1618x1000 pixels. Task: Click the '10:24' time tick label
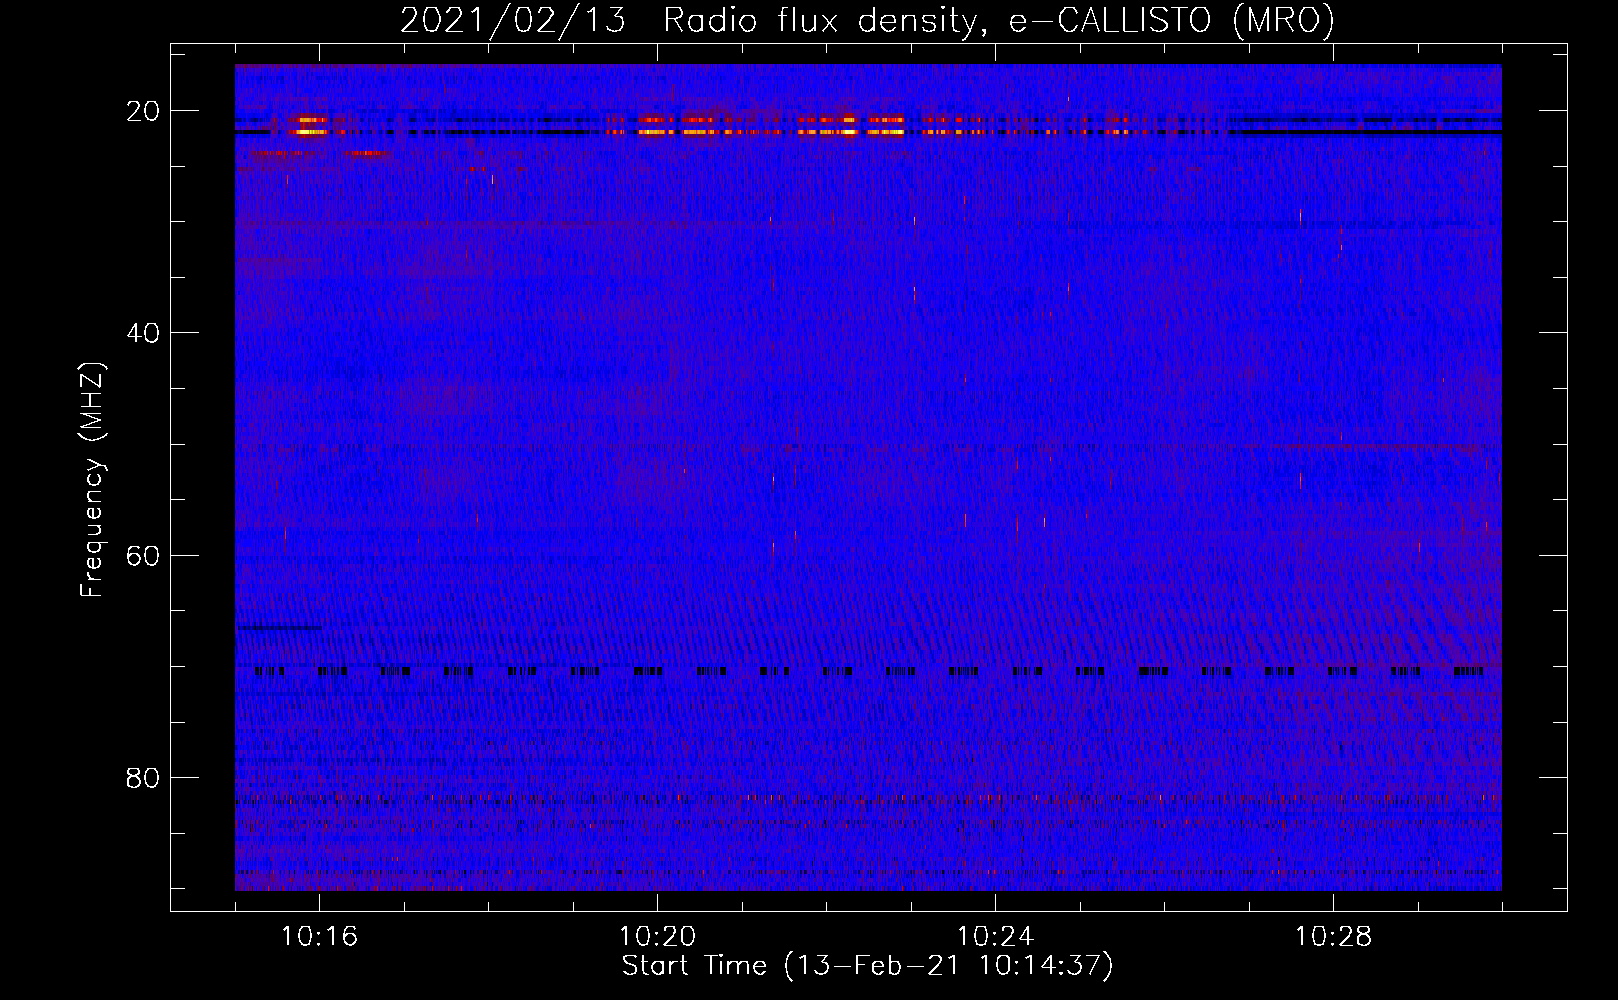point(995,937)
